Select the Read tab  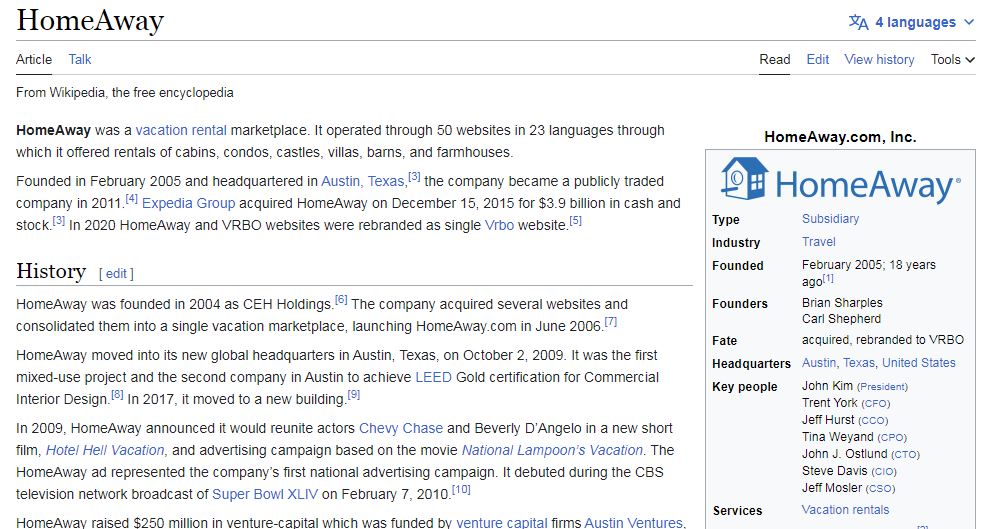774,59
